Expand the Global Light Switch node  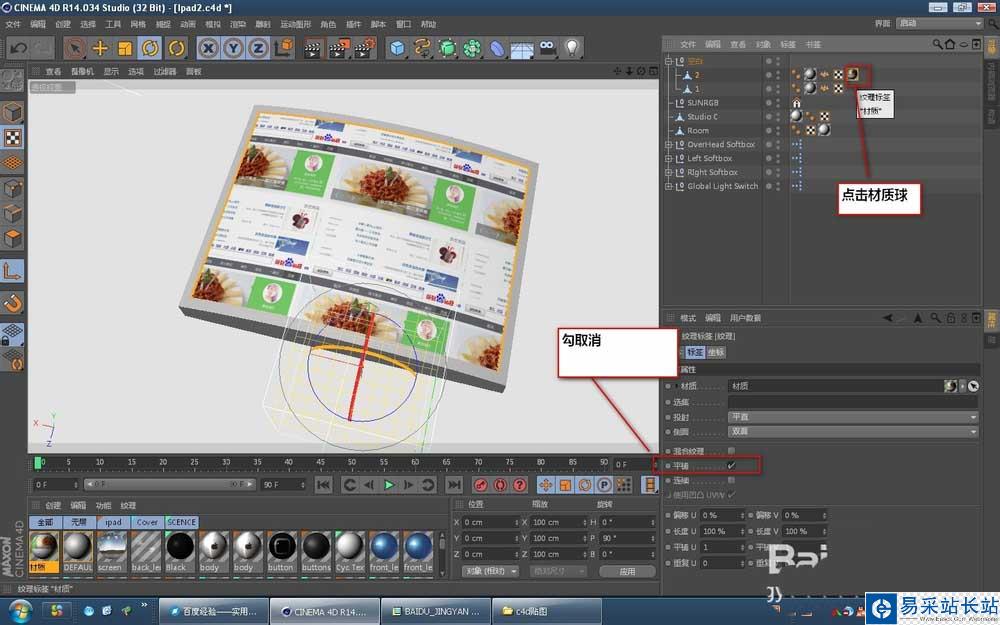(x=668, y=186)
